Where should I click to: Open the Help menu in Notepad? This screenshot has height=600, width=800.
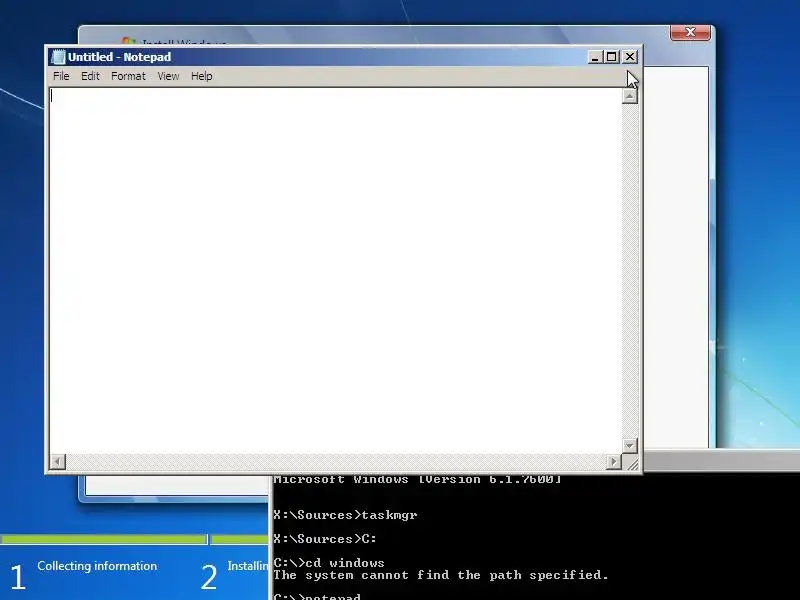point(202,76)
